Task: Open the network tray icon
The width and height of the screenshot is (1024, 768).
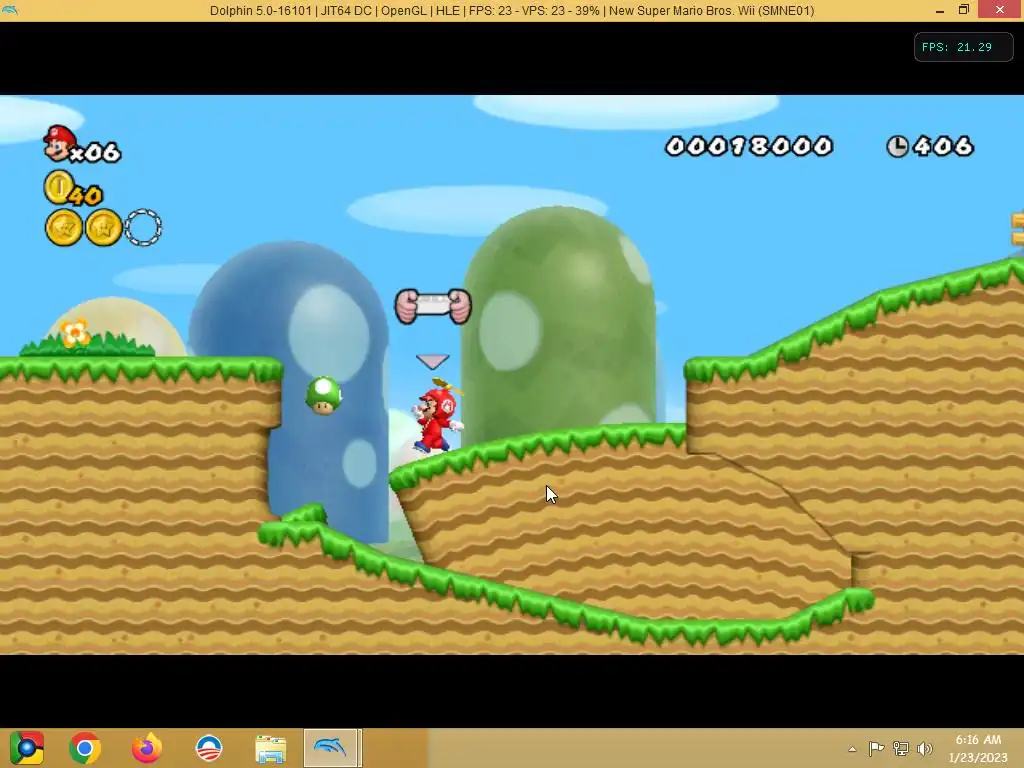Action: click(x=901, y=748)
